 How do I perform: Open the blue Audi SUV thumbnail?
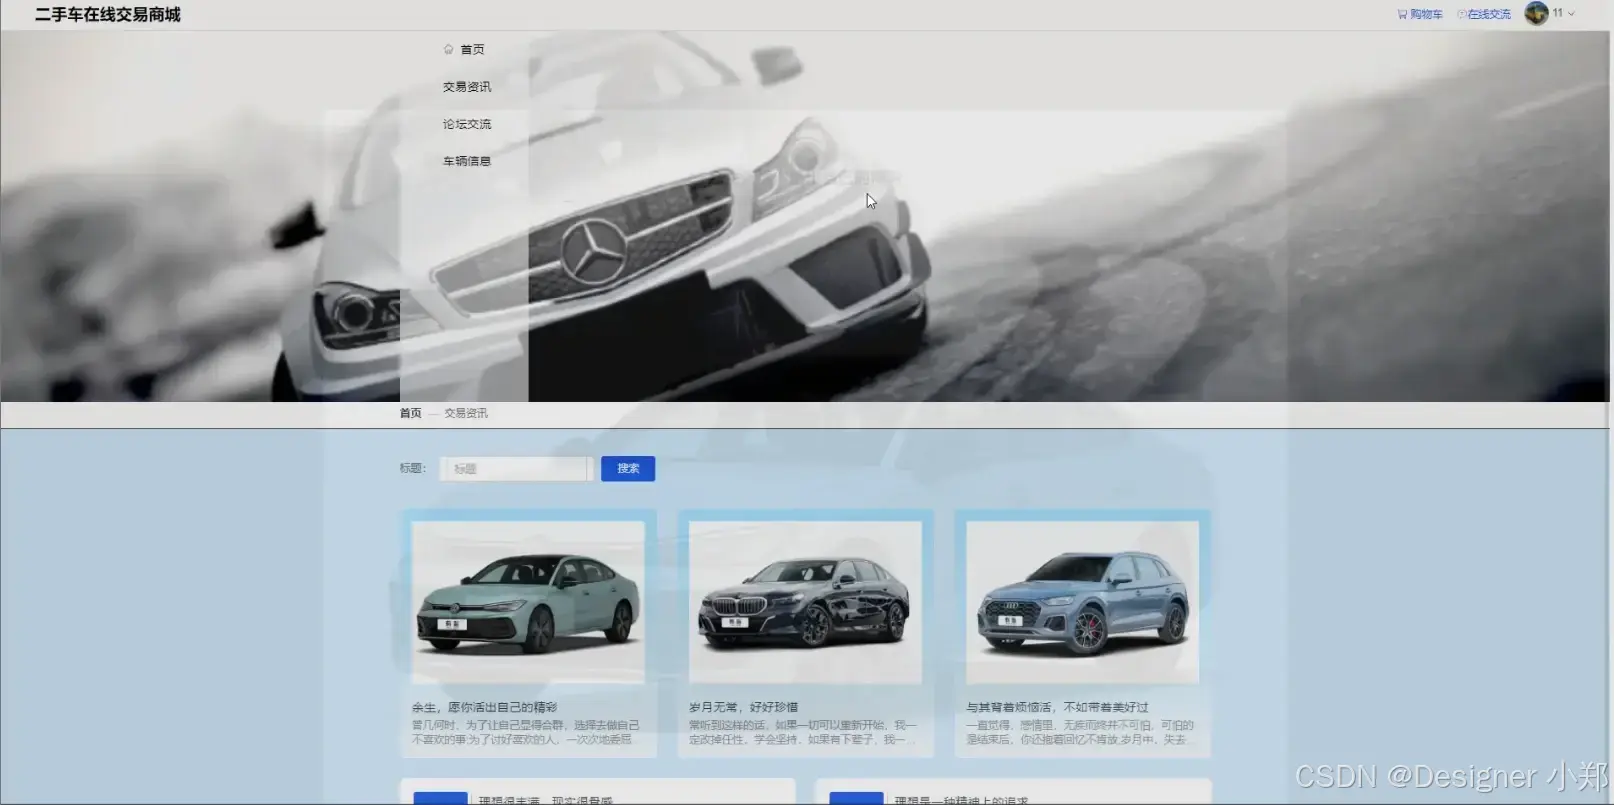[x=1082, y=602]
